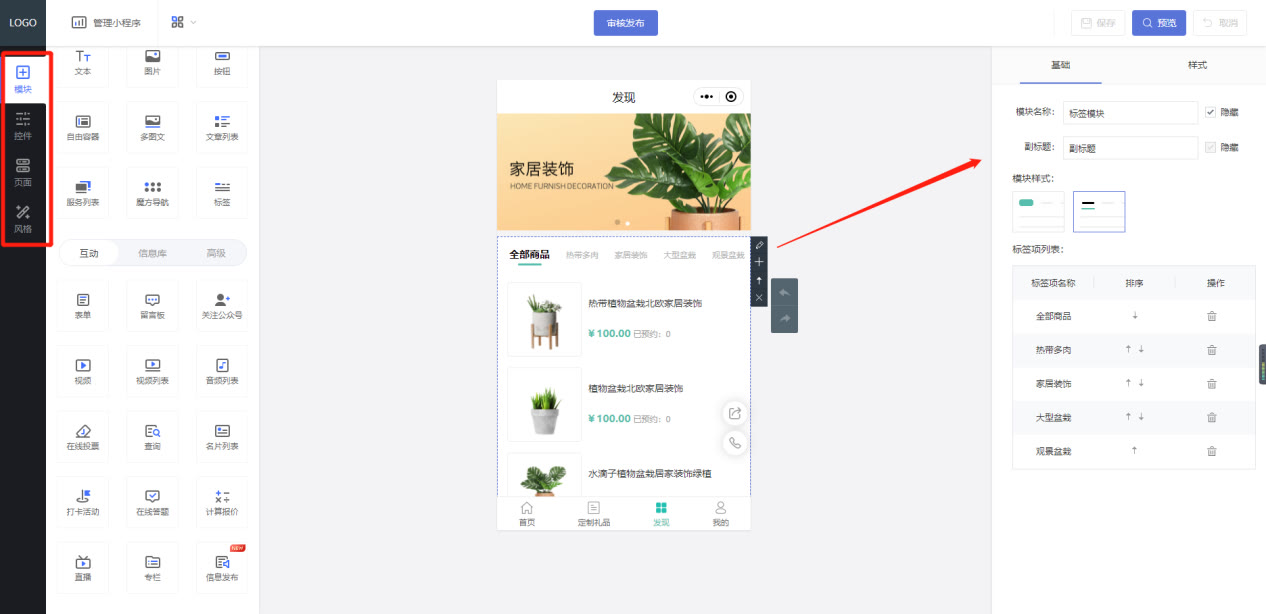1266x614 pixels.
Task: Click the 模块名称 input field
Action: [x=1130, y=113]
